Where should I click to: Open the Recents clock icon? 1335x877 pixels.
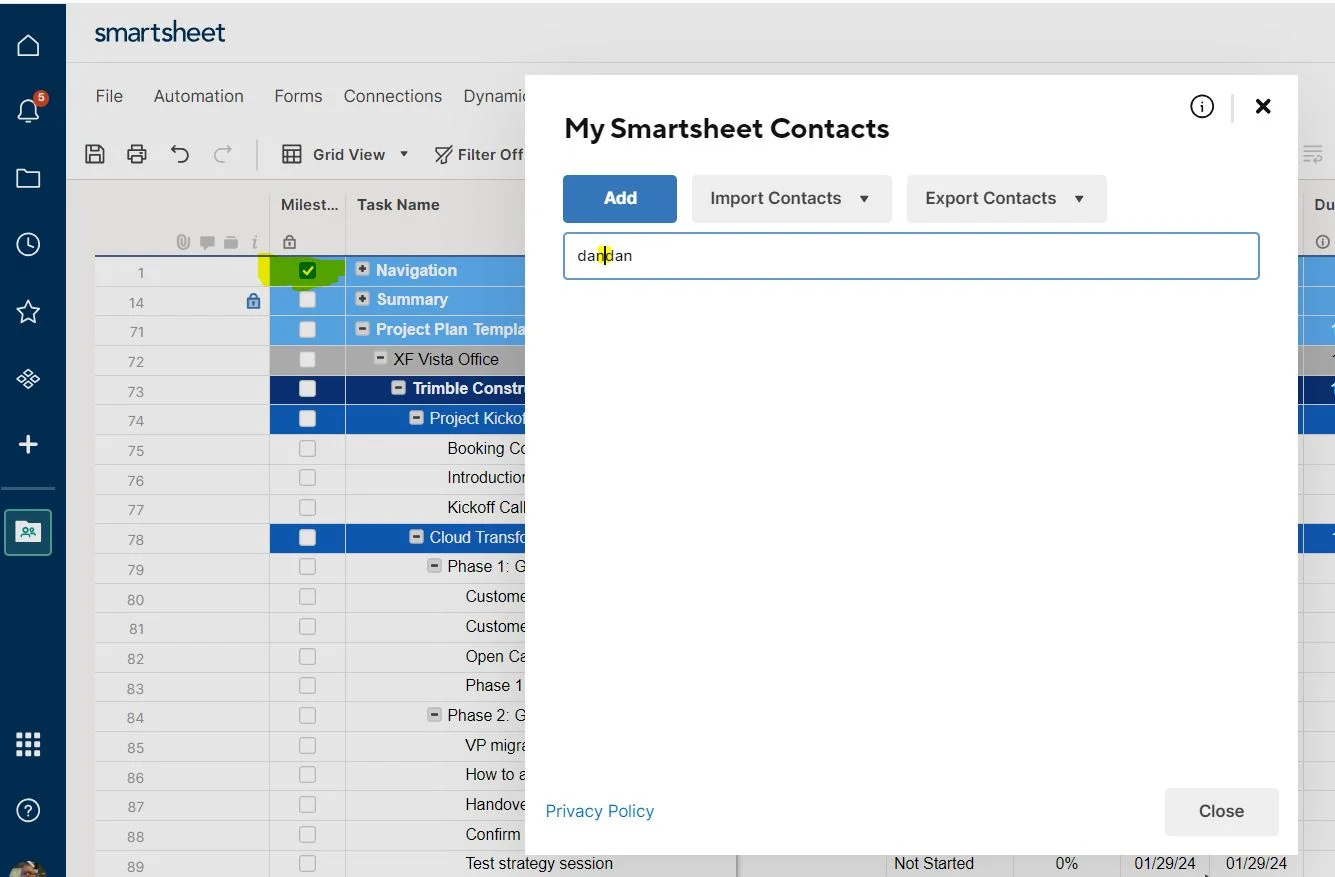pos(28,244)
